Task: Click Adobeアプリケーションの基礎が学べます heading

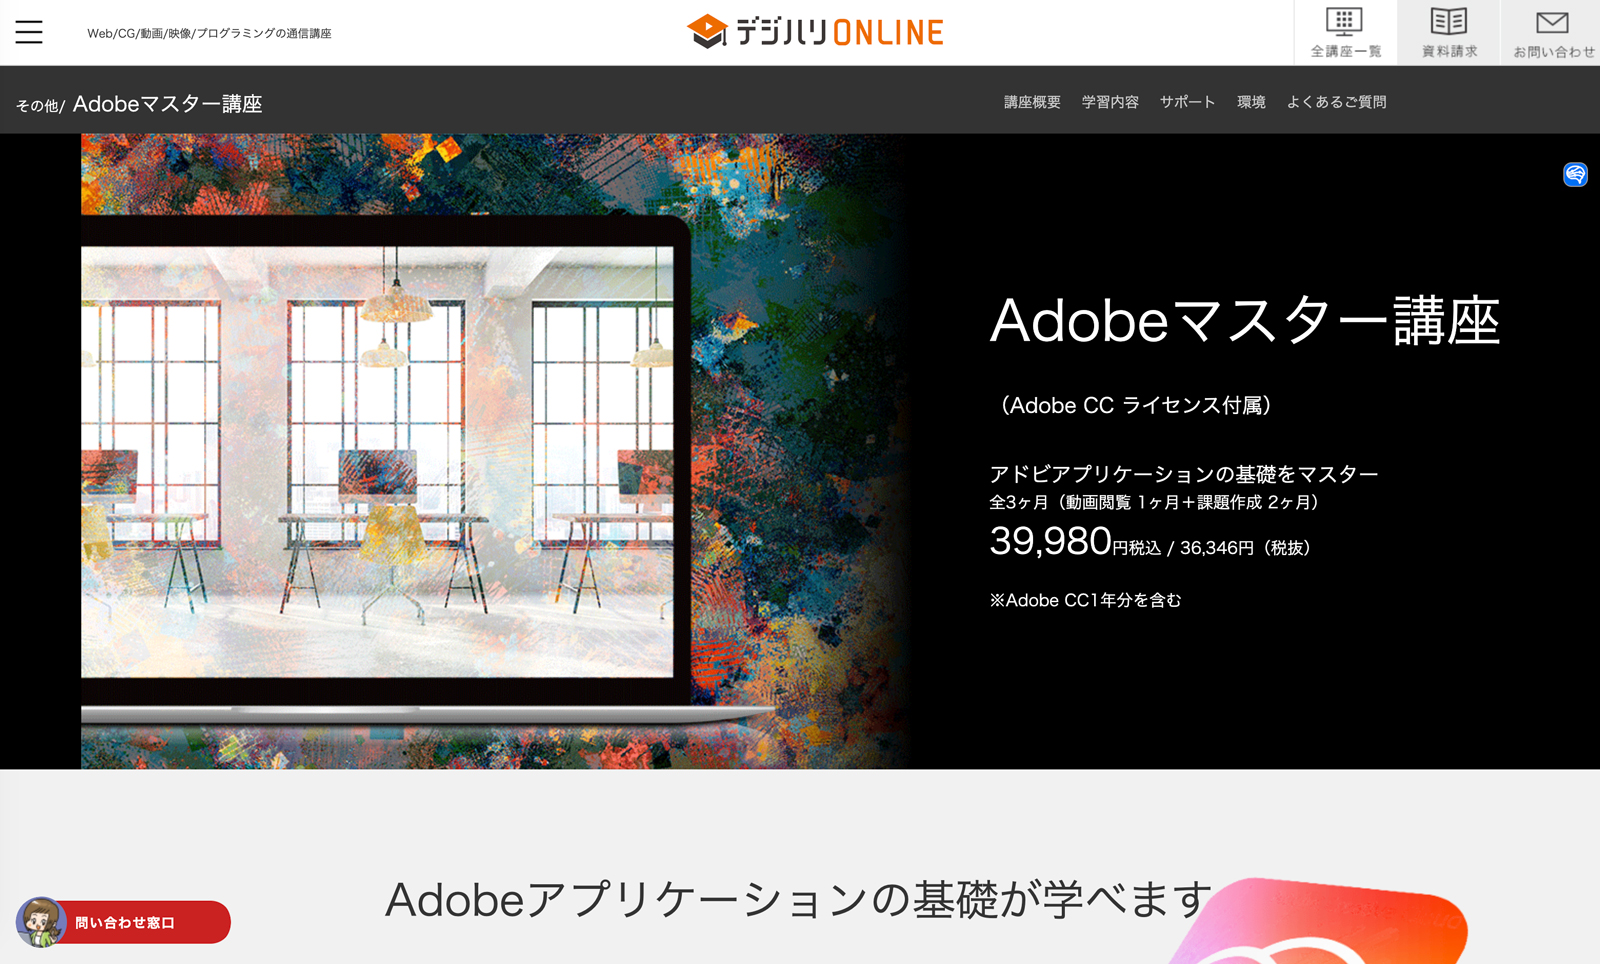Action: [799, 900]
